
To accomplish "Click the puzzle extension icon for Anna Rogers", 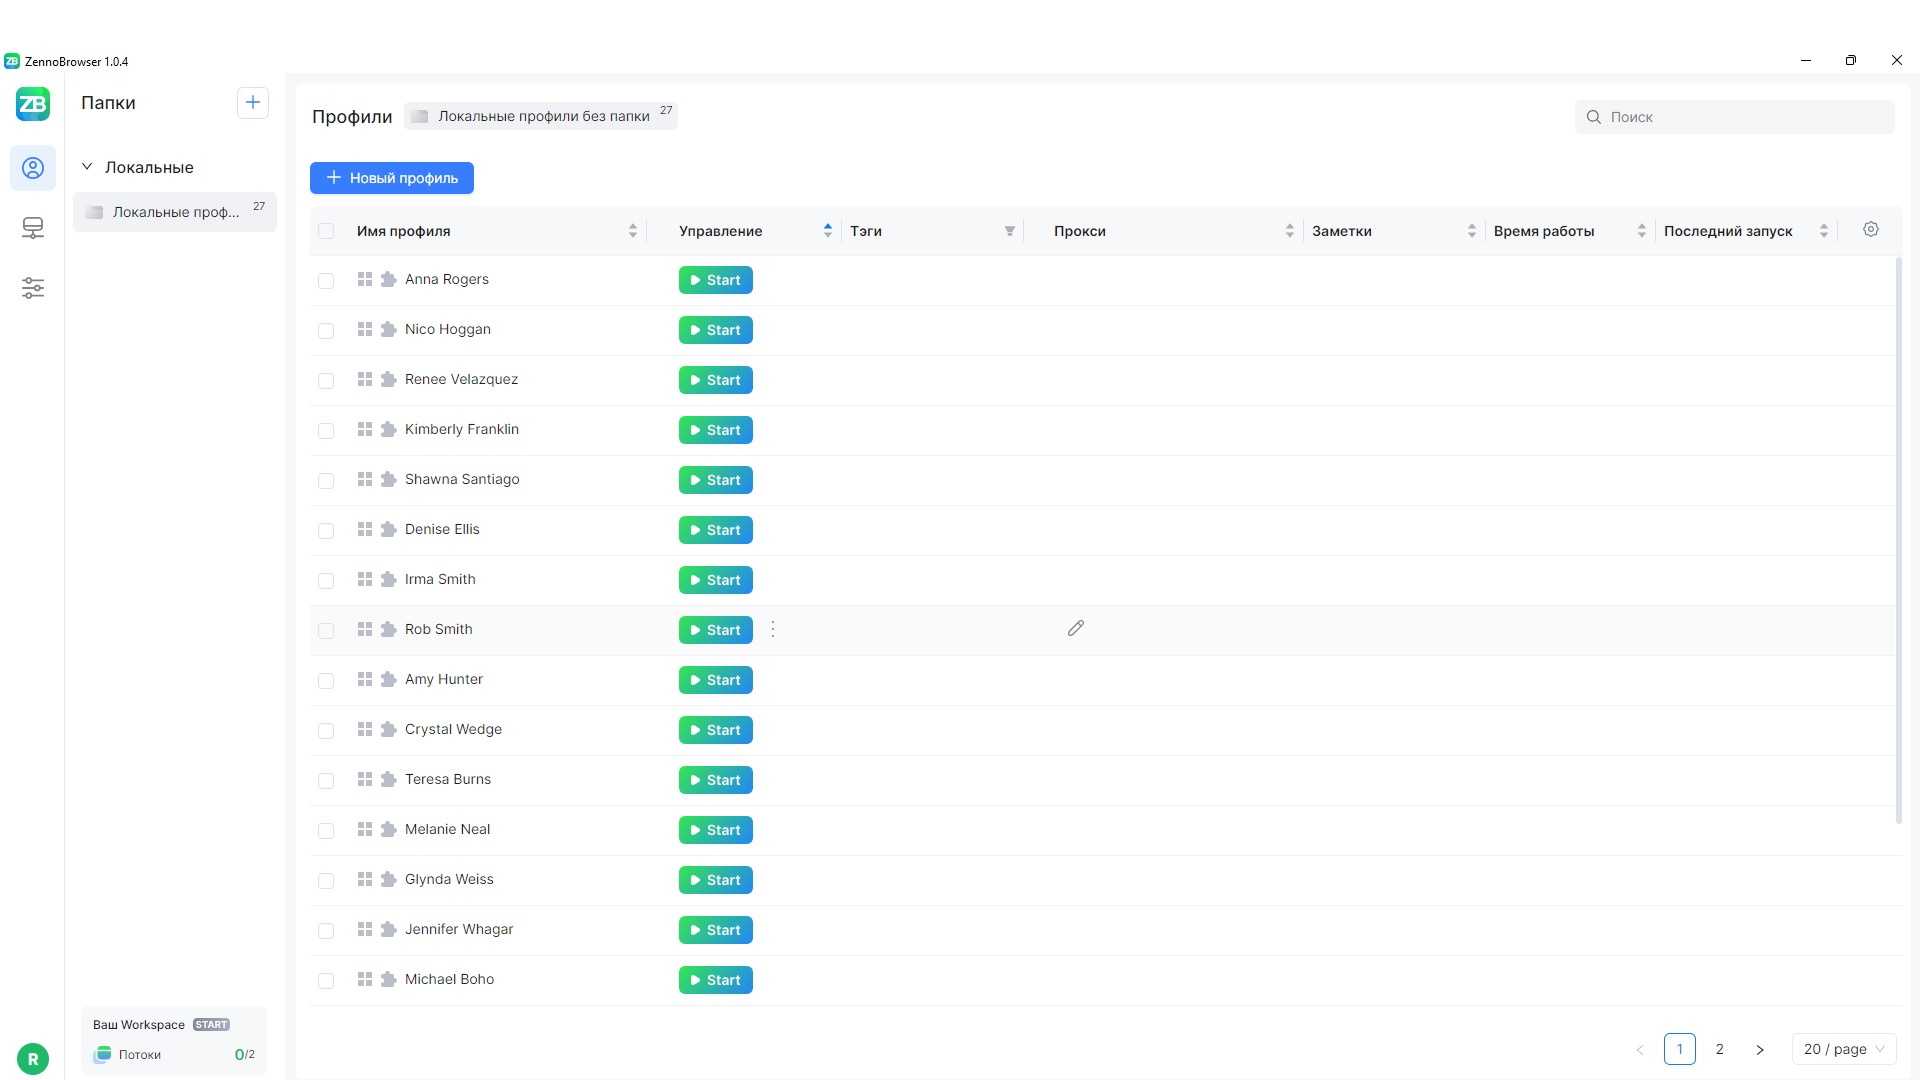I will point(389,279).
